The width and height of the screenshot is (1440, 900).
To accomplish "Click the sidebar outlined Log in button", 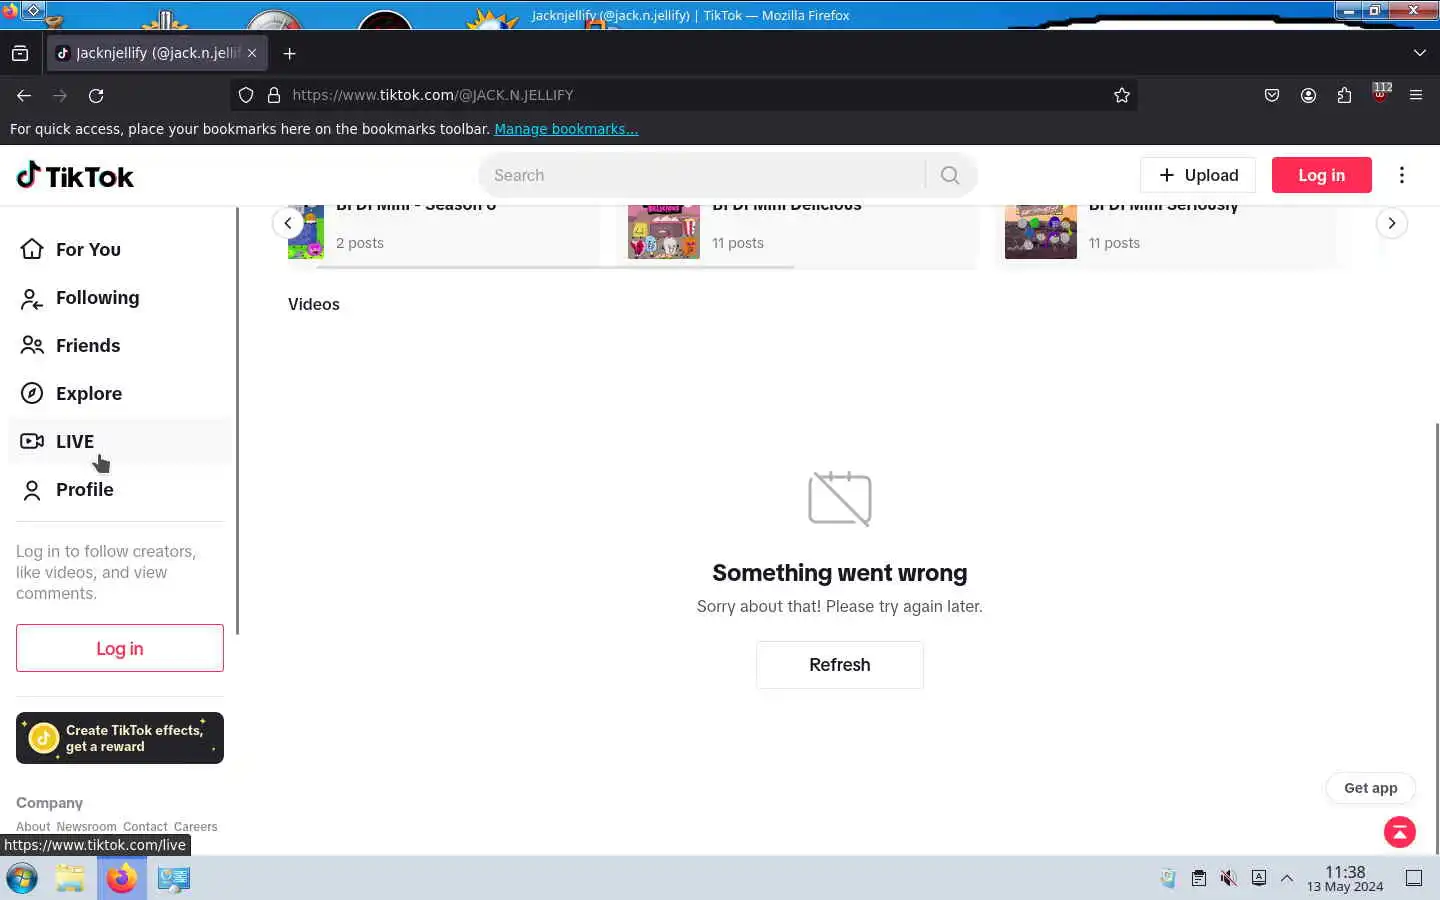I will pyautogui.click(x=120, y=648).
